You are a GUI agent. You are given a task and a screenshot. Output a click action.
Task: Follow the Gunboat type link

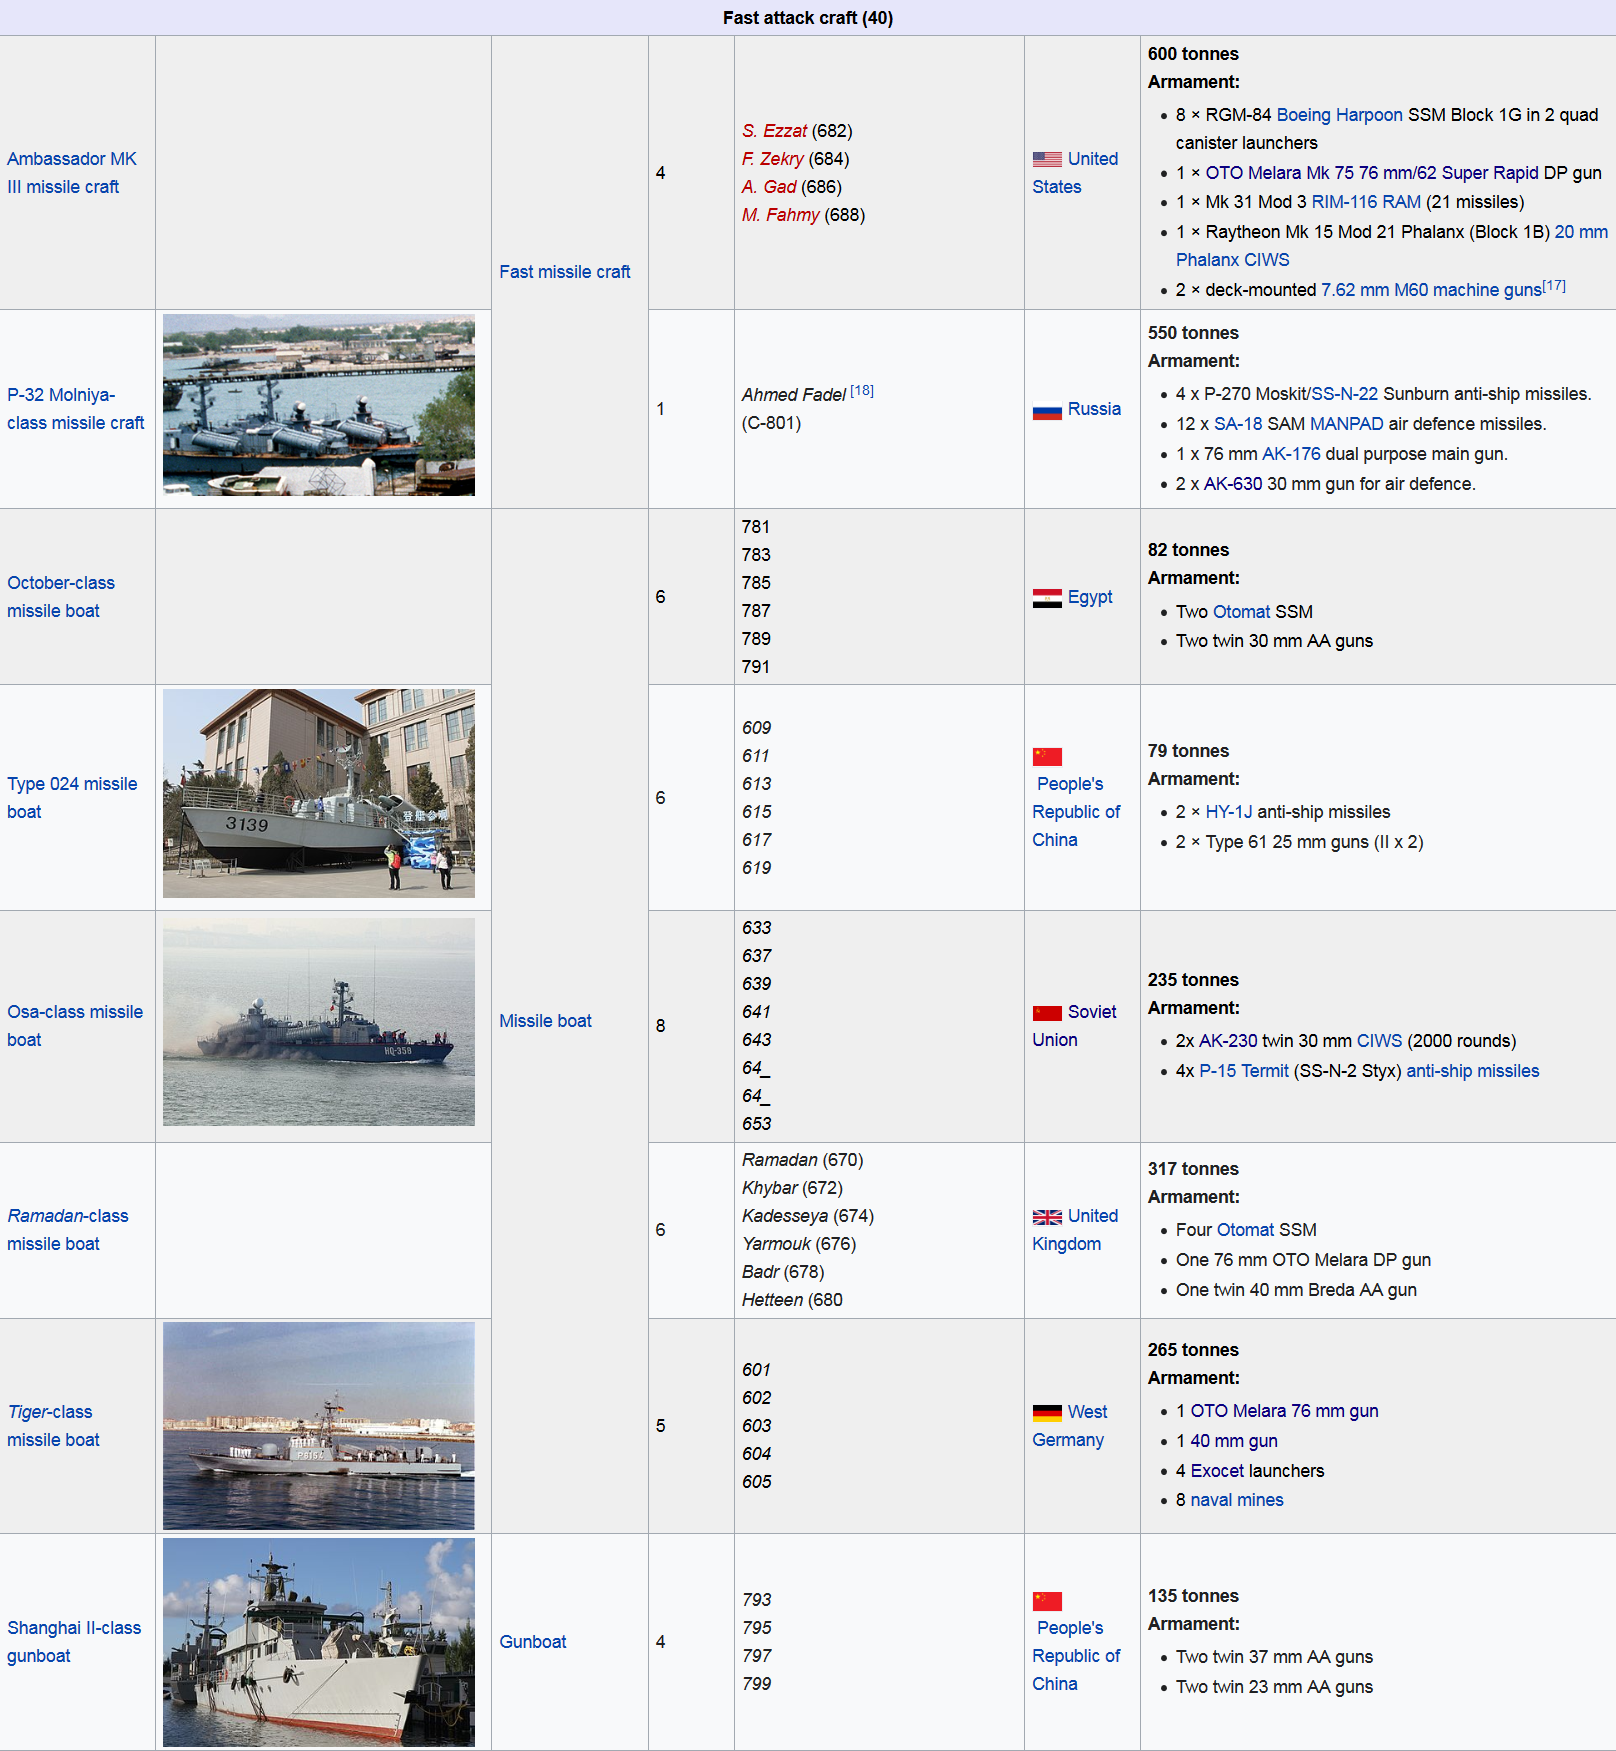point(533,1642)
